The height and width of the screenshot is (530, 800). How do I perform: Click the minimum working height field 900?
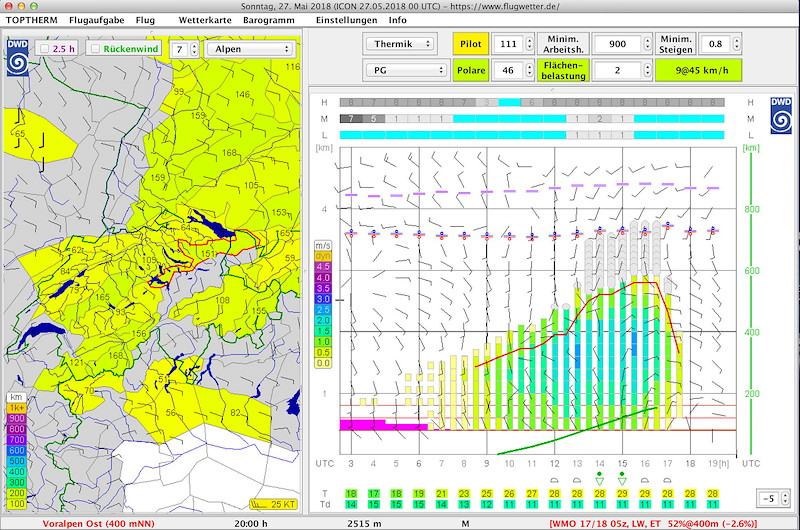tap(617, 44)
